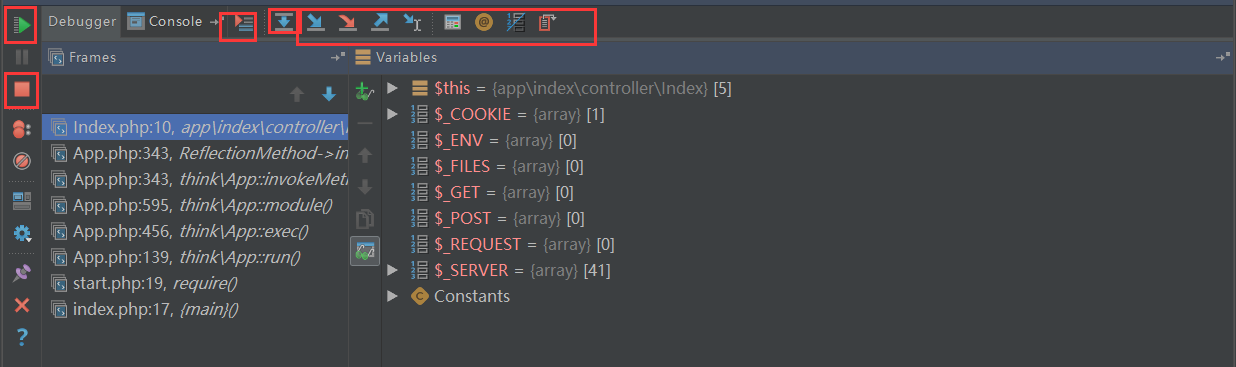
Task: Hide the Frames panel
Action: (x=337, y=58)
